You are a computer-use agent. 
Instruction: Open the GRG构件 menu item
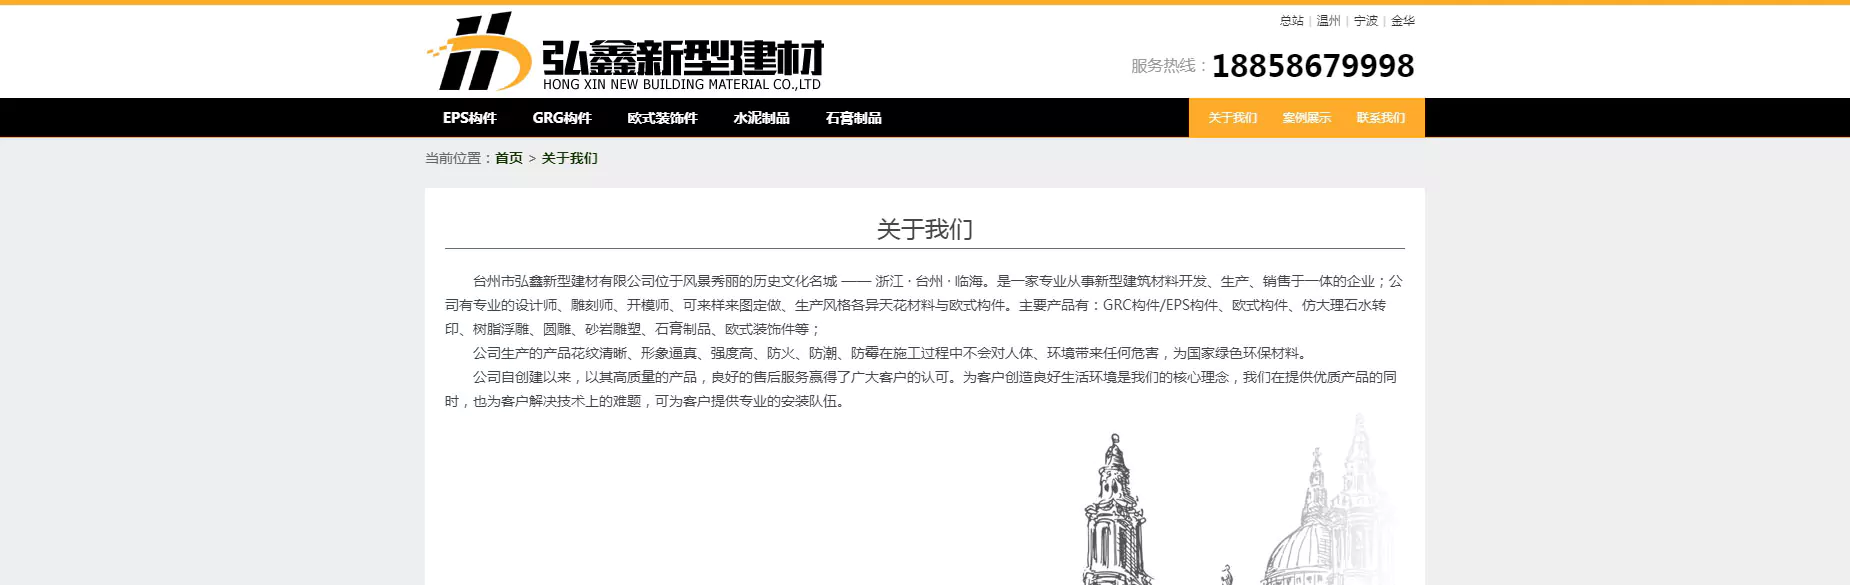click(562, 118)
